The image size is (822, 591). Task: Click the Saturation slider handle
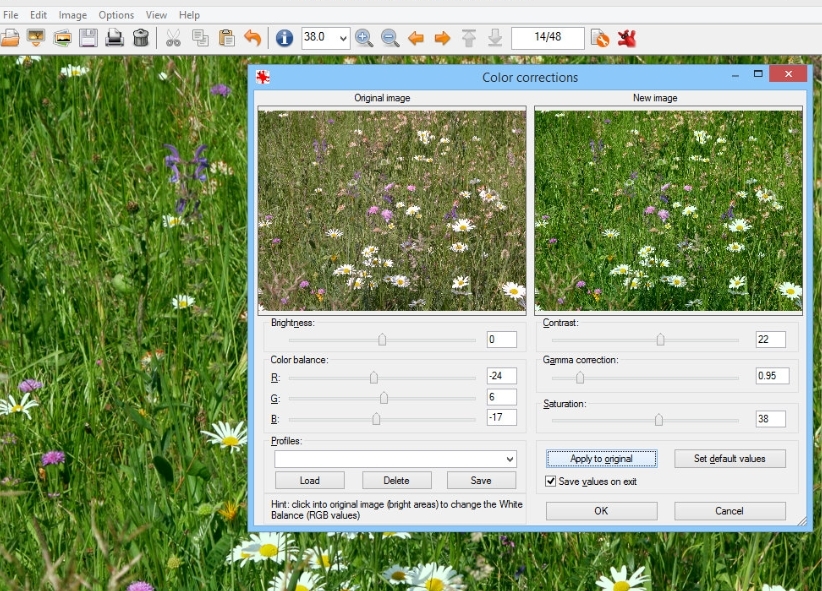659,420
